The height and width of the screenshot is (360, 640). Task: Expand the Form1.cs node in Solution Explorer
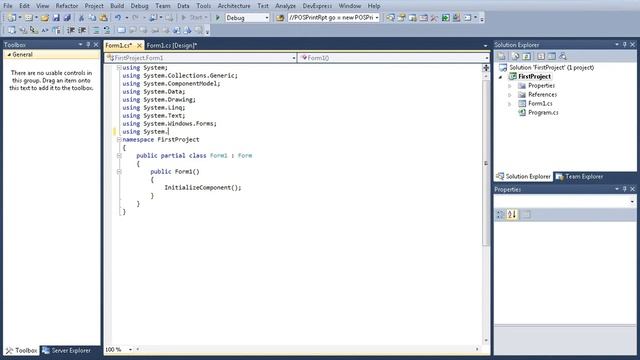pyautogui.click(x=510, y=104)
